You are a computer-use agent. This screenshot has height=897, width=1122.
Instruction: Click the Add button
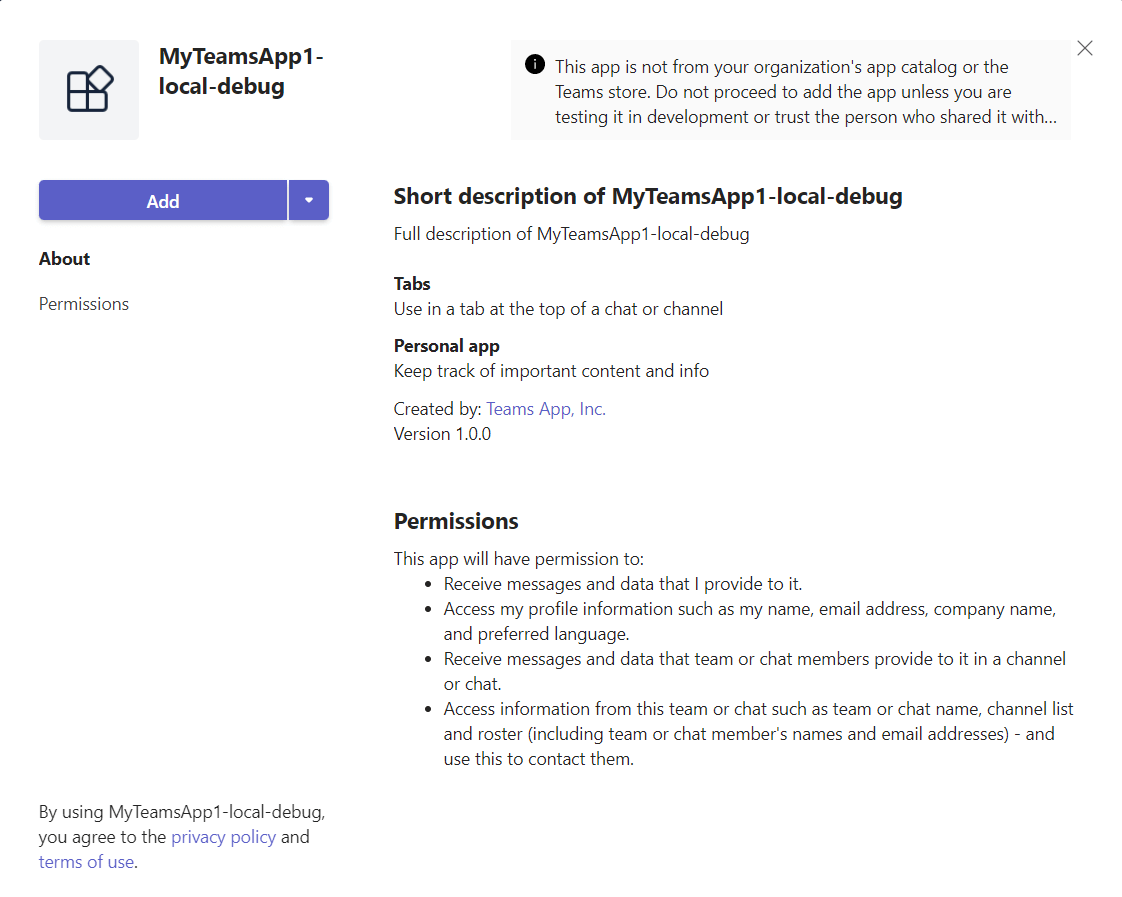tap(163, 201)
